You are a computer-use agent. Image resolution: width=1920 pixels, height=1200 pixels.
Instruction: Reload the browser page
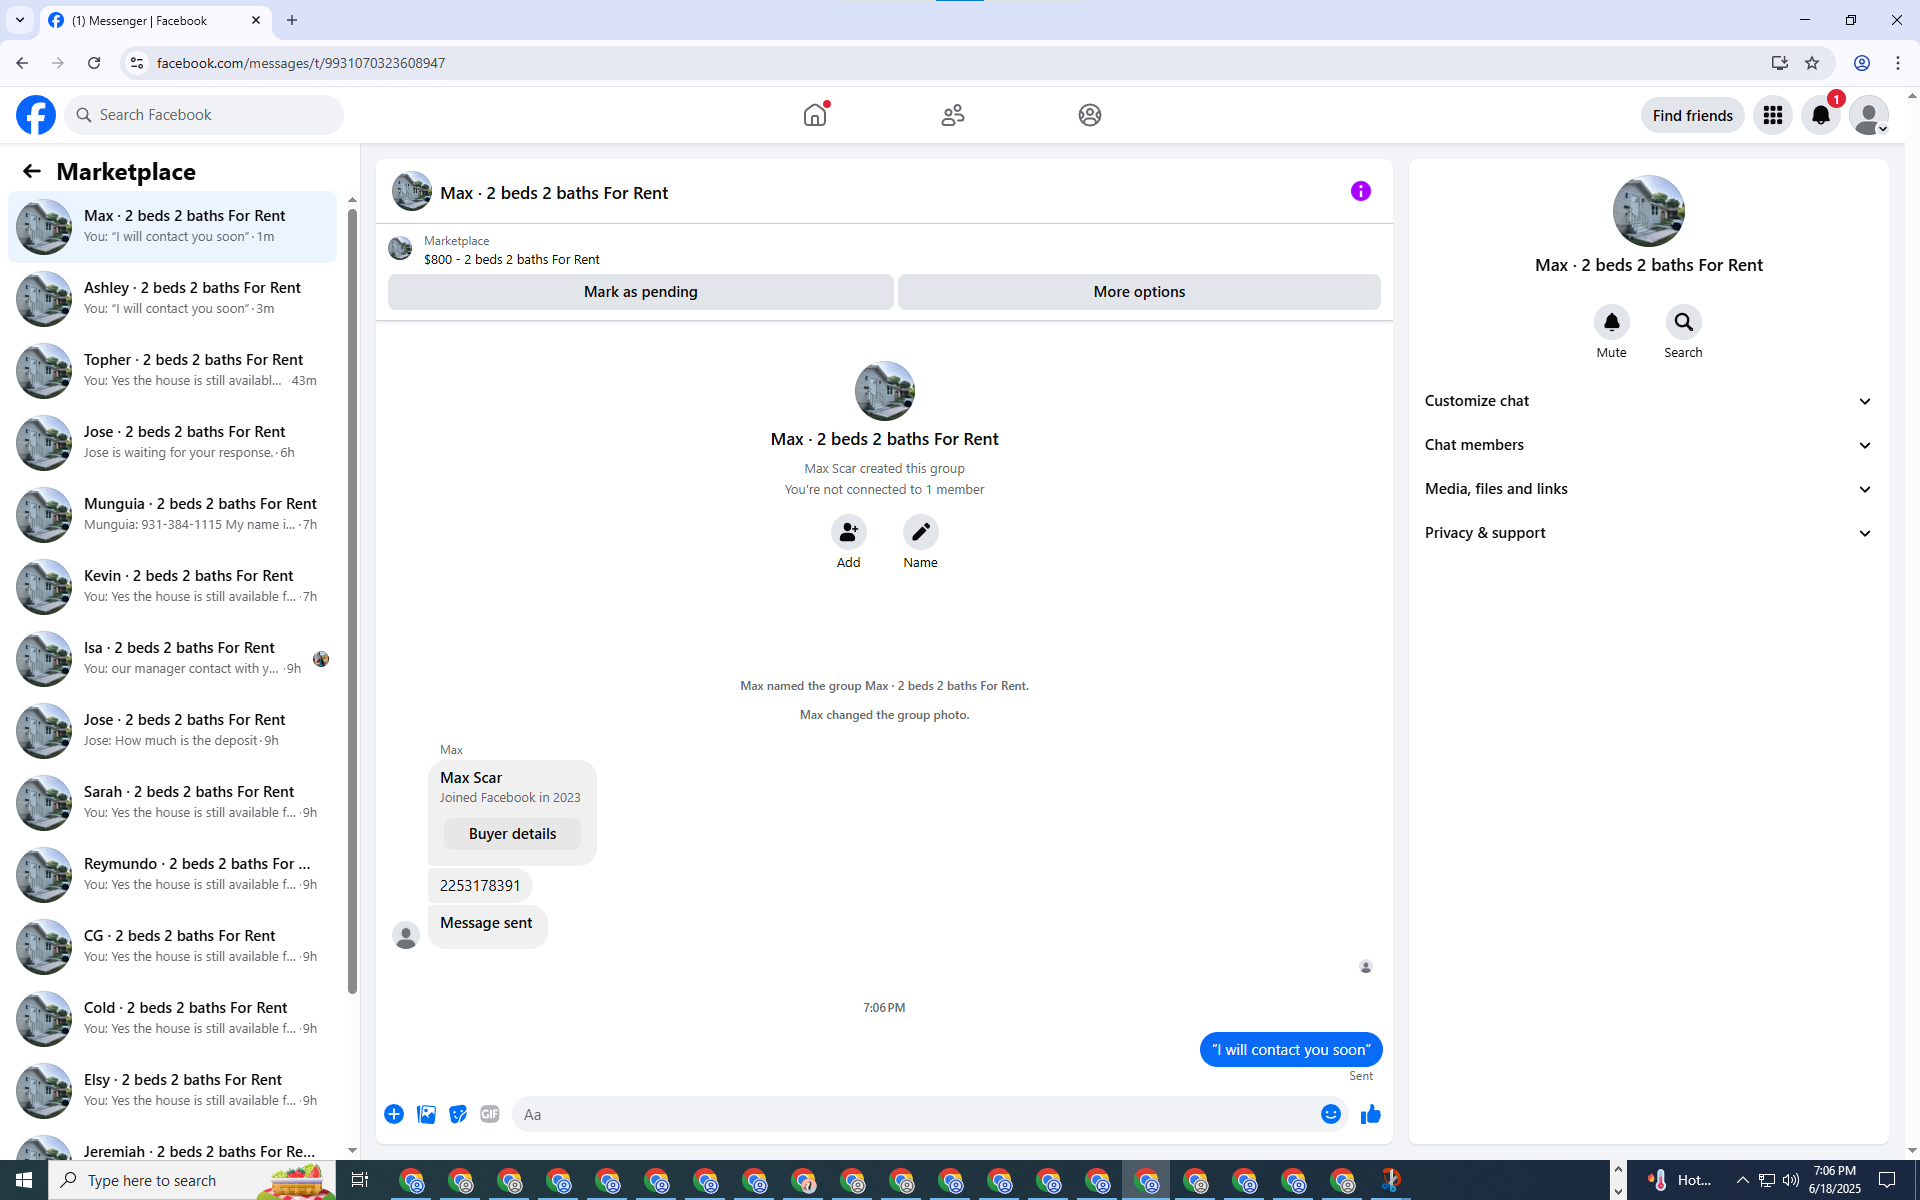coord(94,63)
